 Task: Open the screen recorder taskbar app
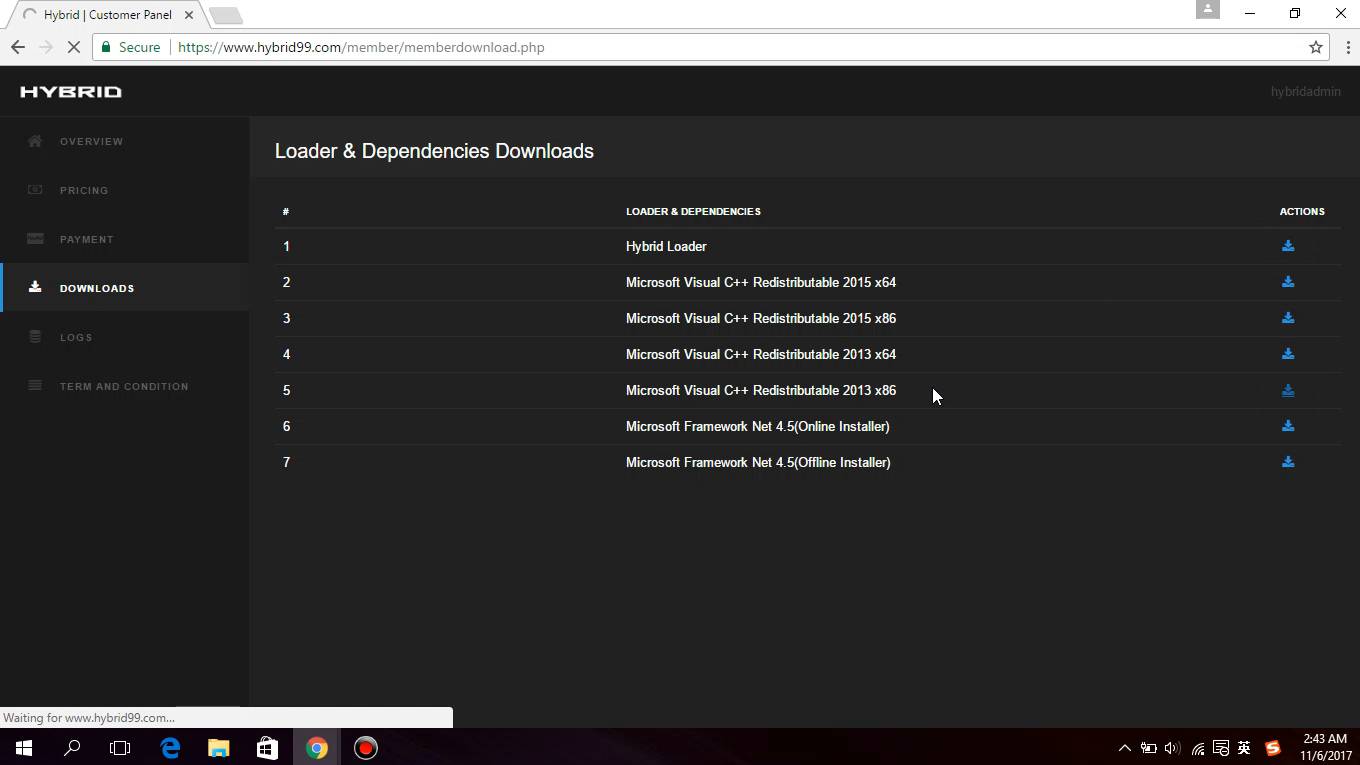click(x=365, y=748)
